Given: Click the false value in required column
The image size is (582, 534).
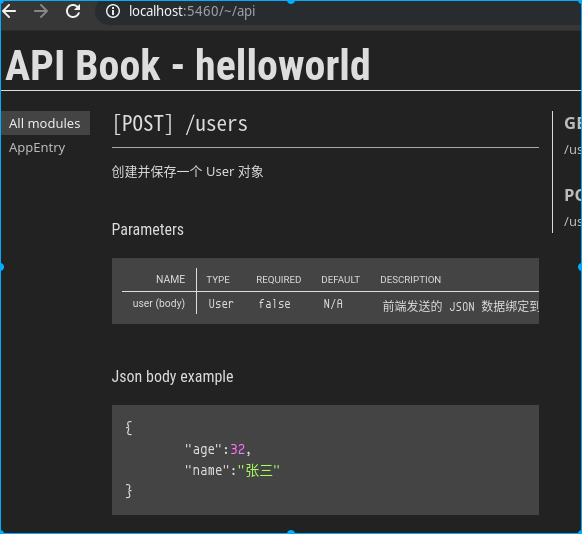Looking at the screenshot, I should (275, 304).
